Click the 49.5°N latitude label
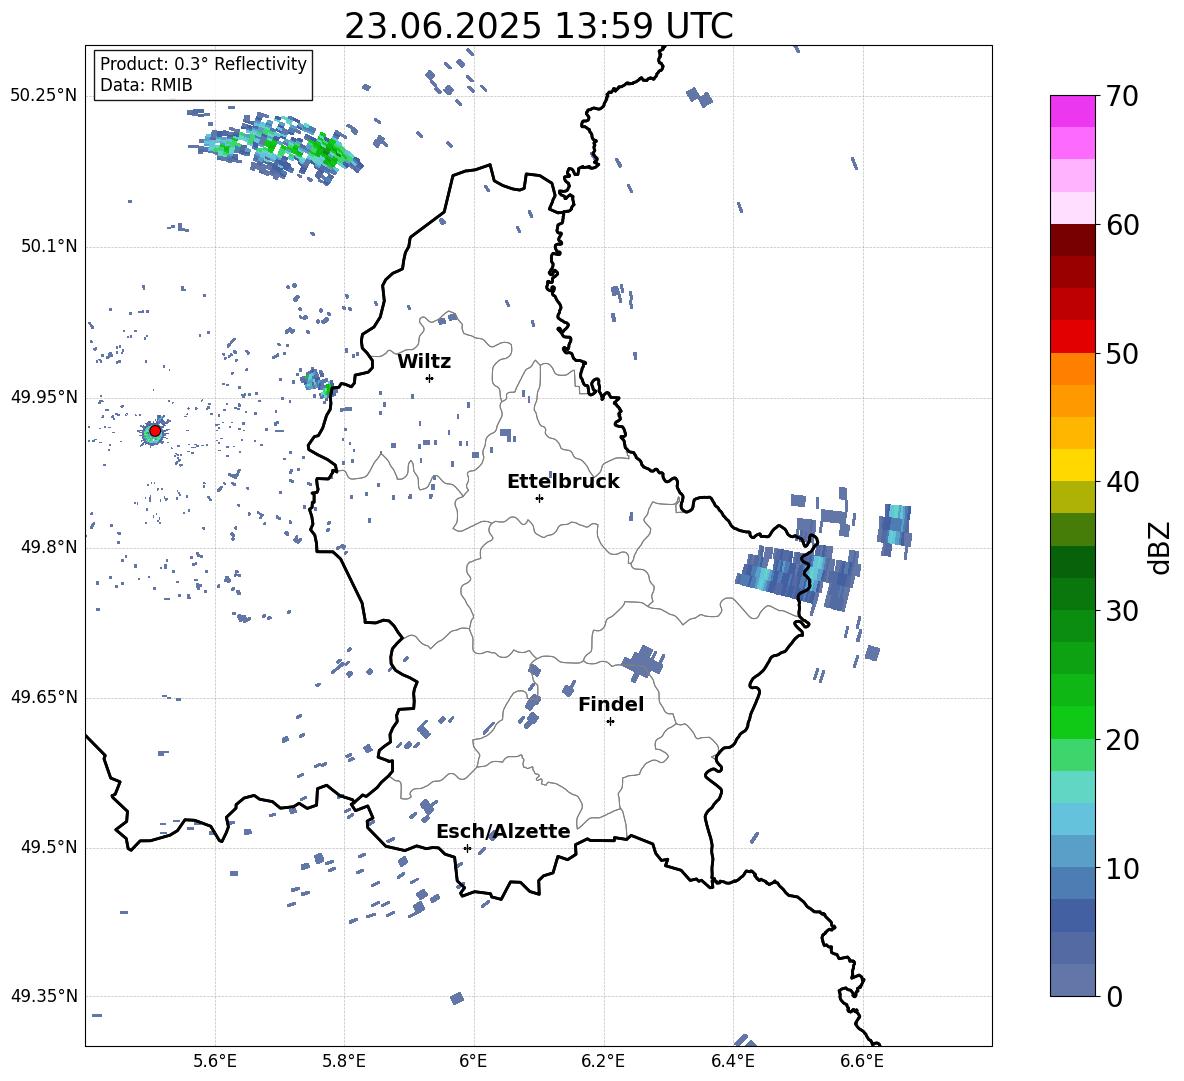Image resolution: width=1184 pixels, height=1081 pixels. [49, 847]
